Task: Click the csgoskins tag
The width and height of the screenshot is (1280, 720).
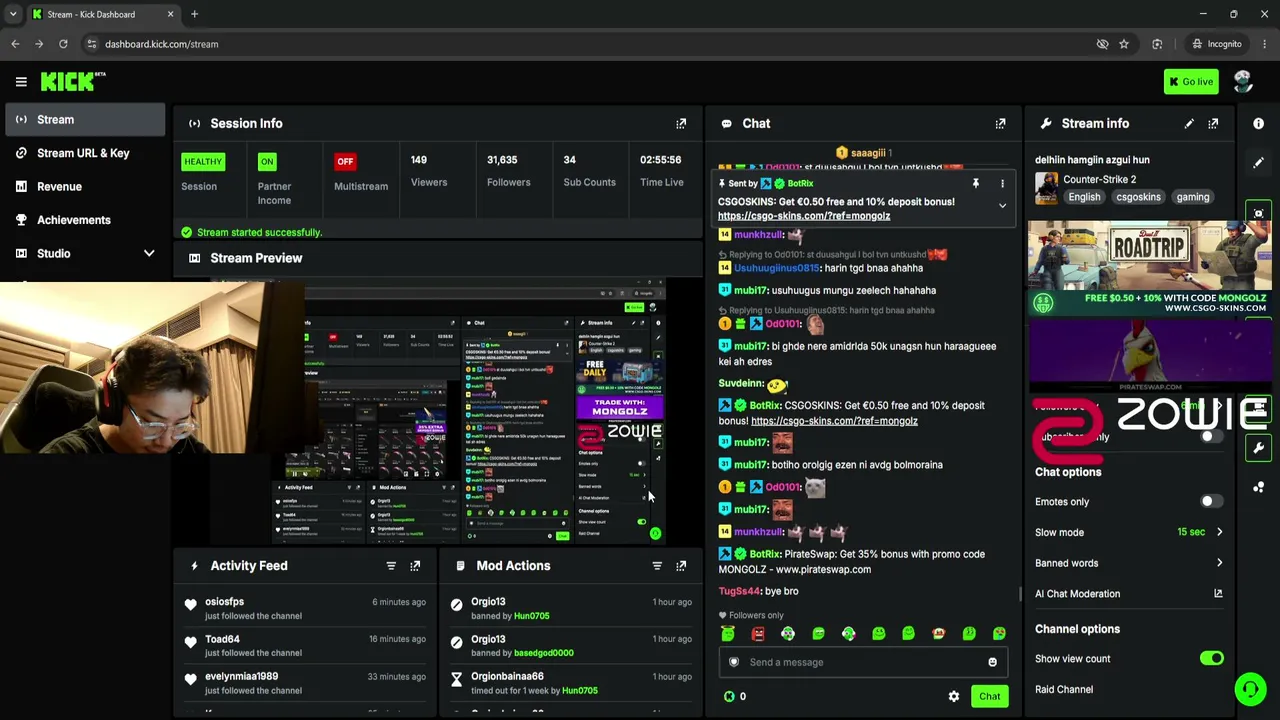Action: pyautogui.click(x=1138, y=197)
